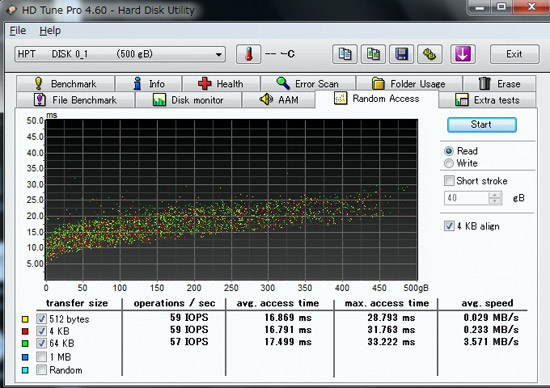Open Error Scan magnifier tab
The height and width of the screenshot is (388, 550).
(x=308, y=83)
